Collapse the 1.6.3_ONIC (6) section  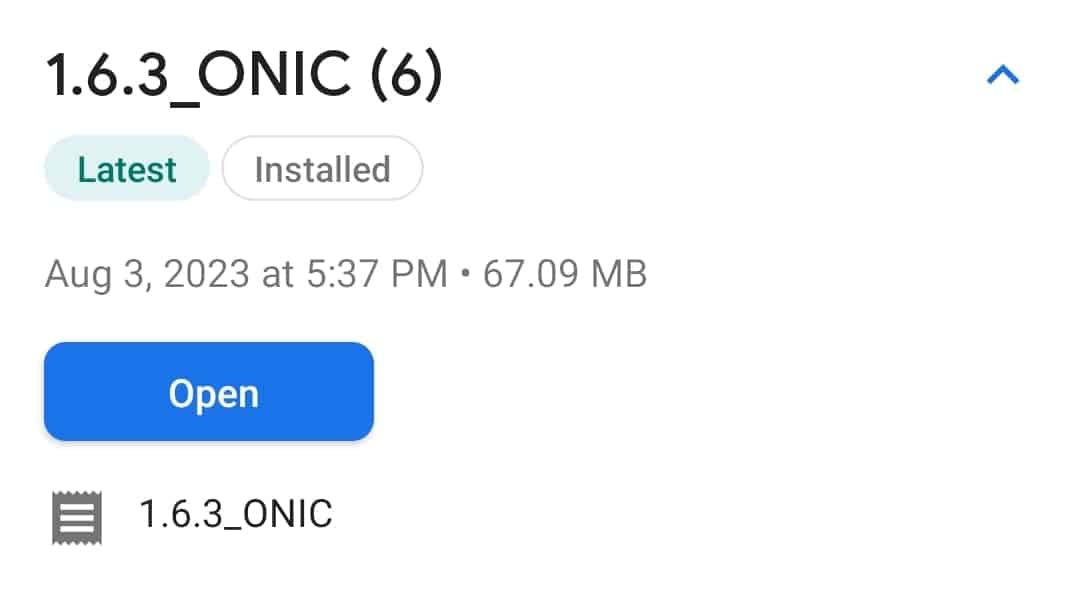[x=1002, y=75]
